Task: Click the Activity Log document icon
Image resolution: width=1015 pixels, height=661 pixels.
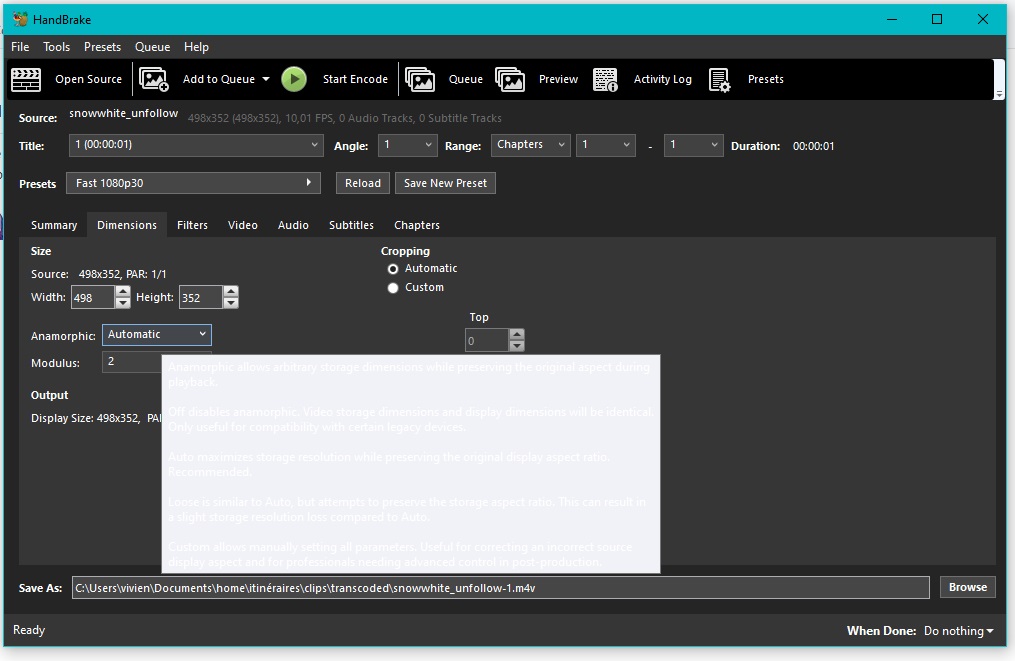Action: (605, 80)
